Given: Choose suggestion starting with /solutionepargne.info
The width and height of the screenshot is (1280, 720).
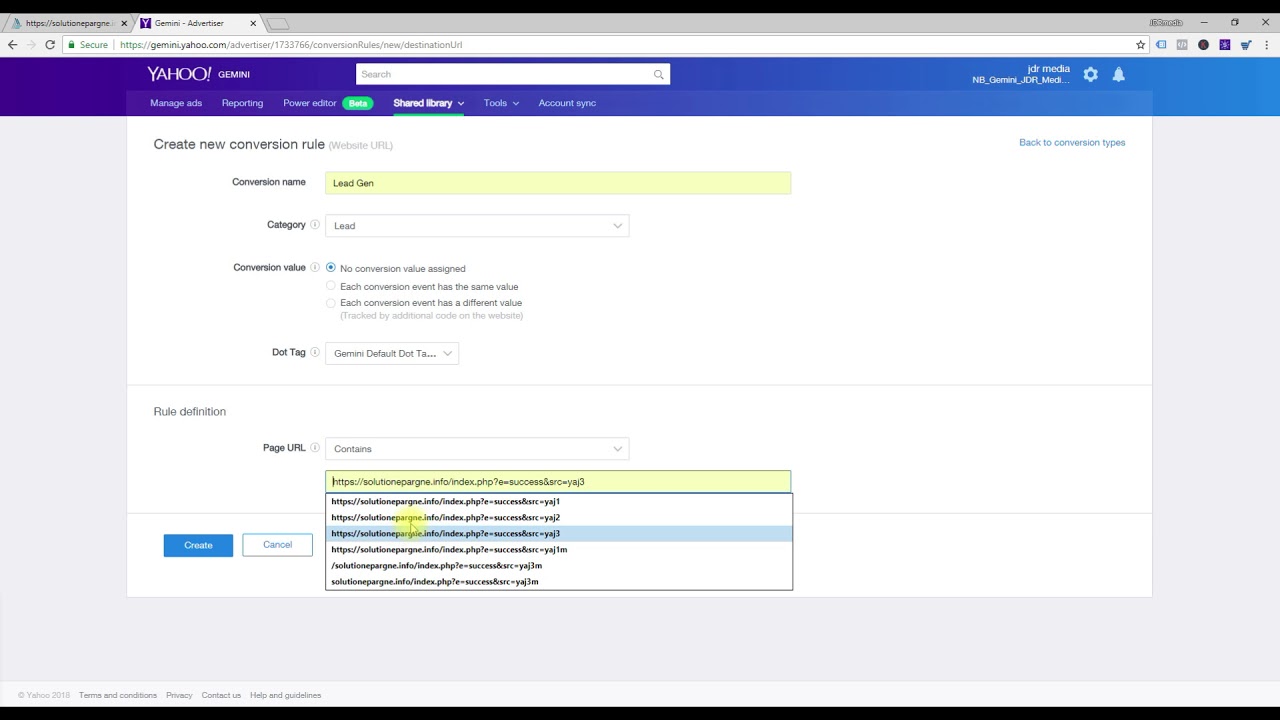Looking at the screenshot, I should (558, 565).
